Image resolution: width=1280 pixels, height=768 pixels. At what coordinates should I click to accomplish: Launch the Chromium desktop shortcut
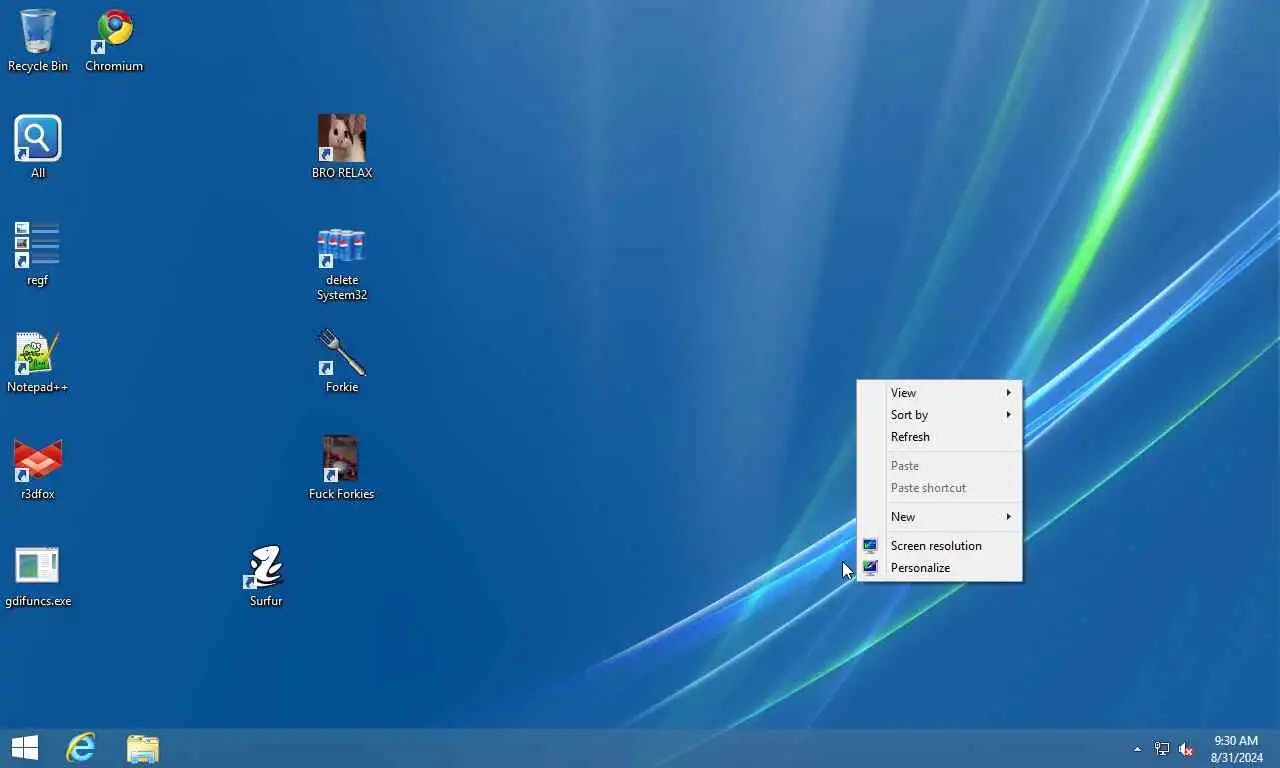coord(114,40)
